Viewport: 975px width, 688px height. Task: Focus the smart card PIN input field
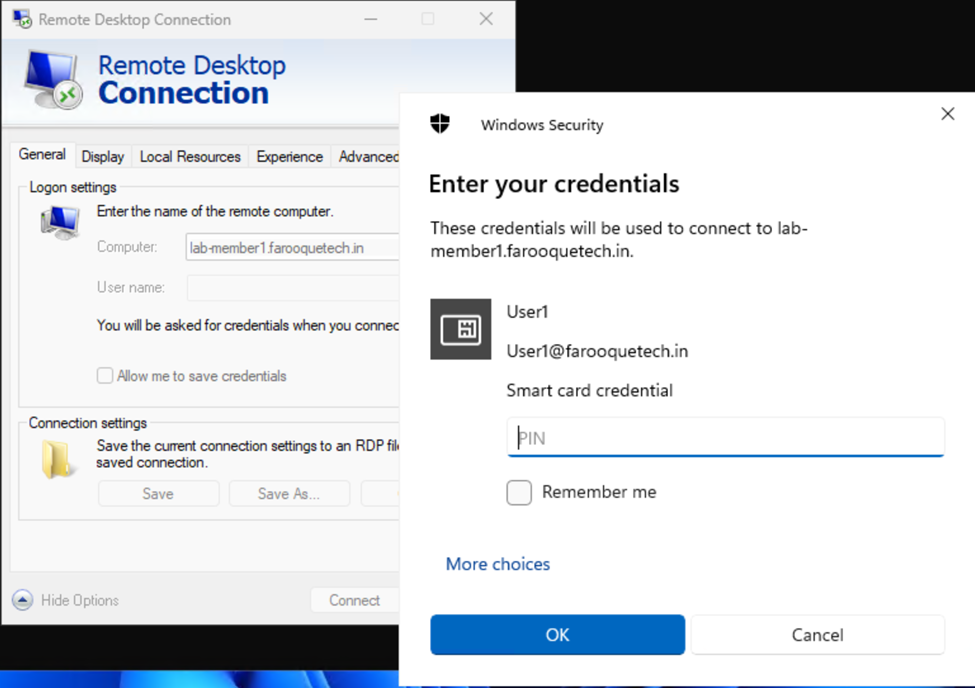pos(726,437)
